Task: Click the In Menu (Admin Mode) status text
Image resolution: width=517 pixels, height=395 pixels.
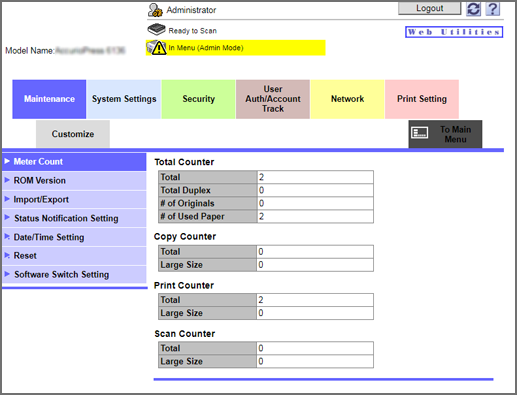Action: pos(206,48)
